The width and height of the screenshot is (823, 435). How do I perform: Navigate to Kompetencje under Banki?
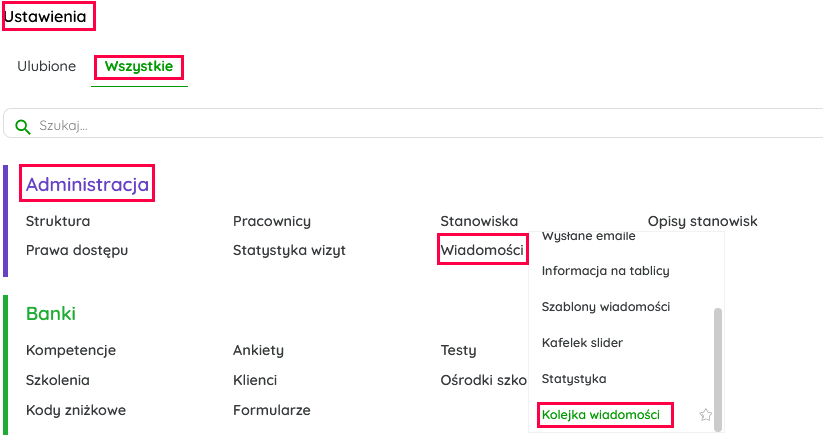71,350
